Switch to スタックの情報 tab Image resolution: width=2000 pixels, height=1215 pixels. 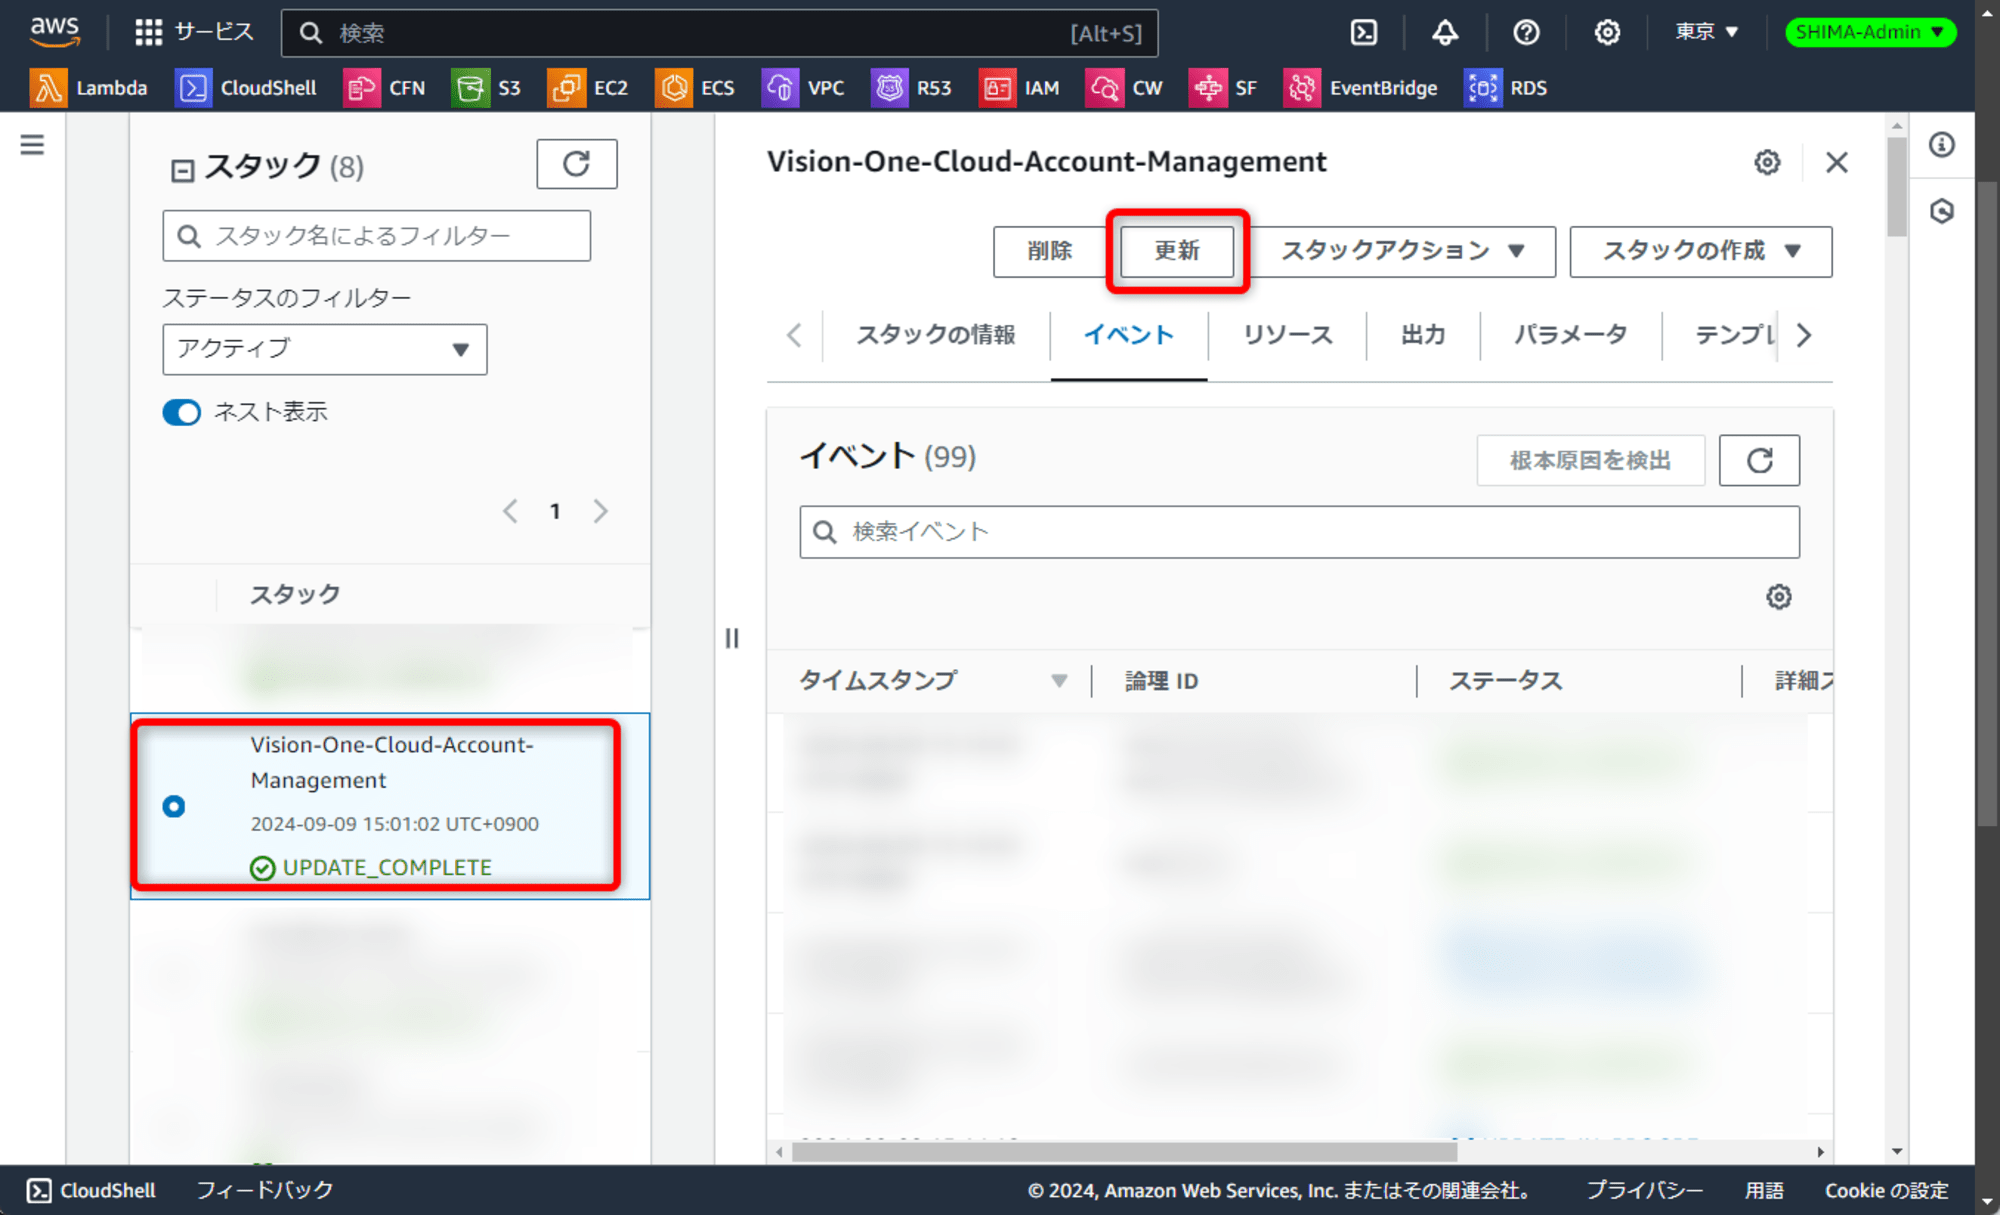point(936,335)
